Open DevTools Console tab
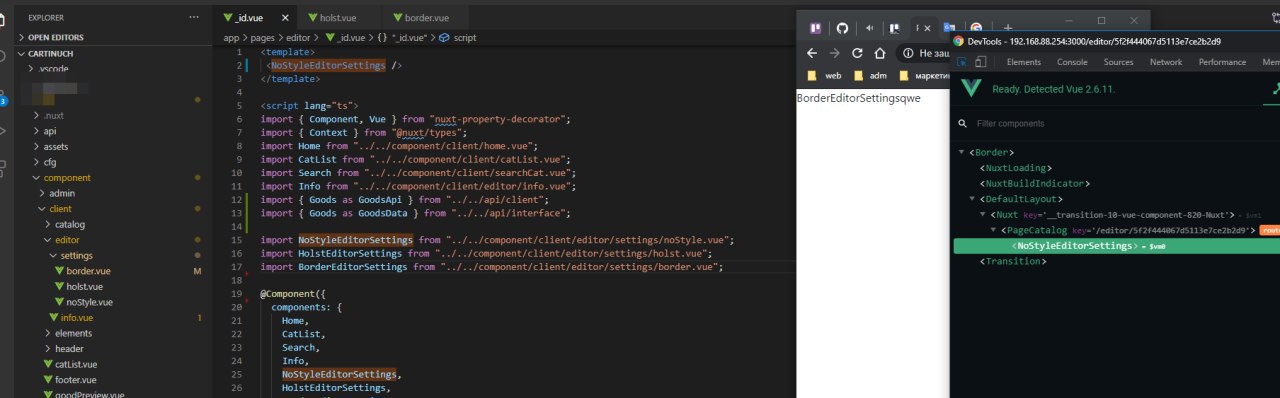Viewport: 1280px width, 398px height. coord(1072,62)
